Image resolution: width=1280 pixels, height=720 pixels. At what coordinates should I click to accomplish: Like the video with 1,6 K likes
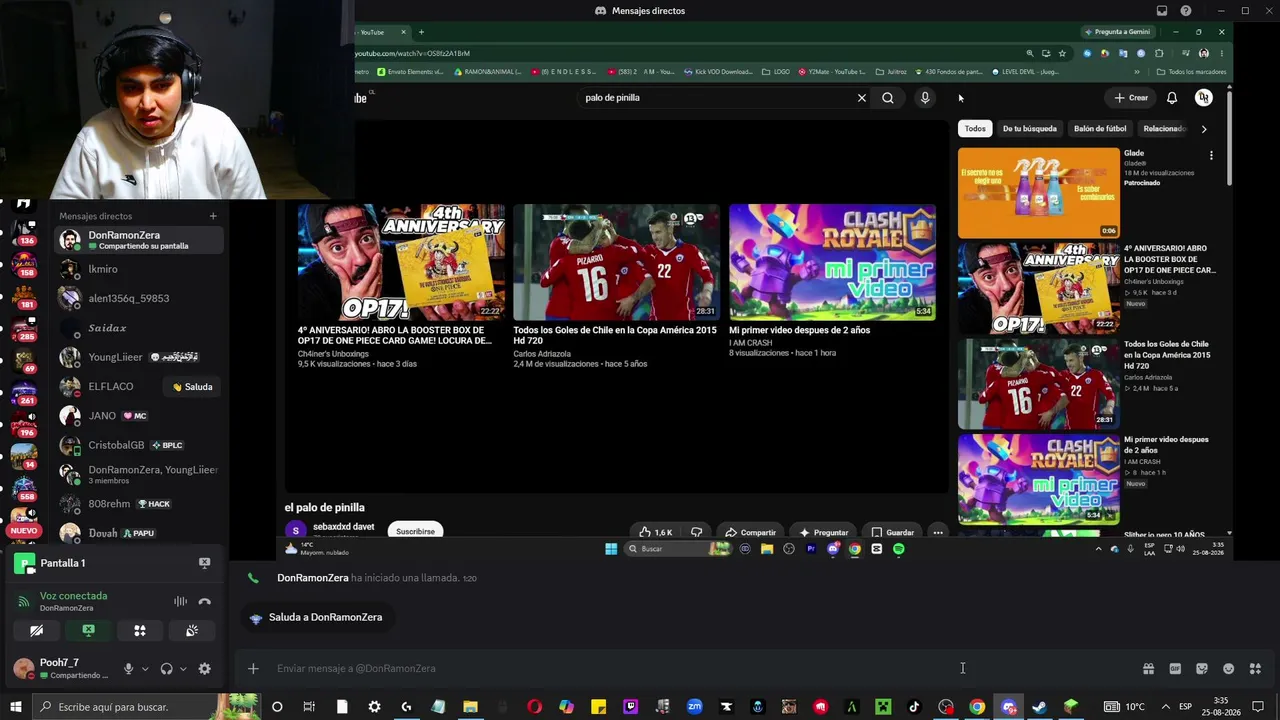pyautogui.click(x=656, y=532)
